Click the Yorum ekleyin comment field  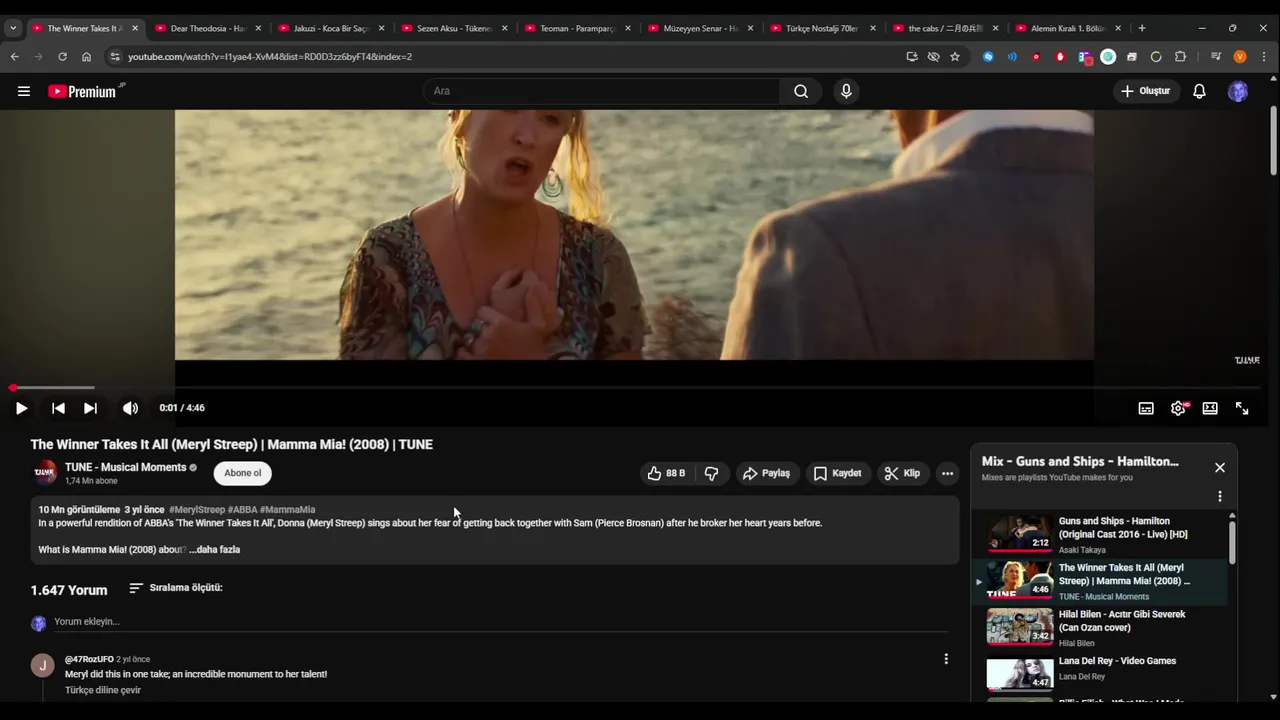[x=500, y=622]
